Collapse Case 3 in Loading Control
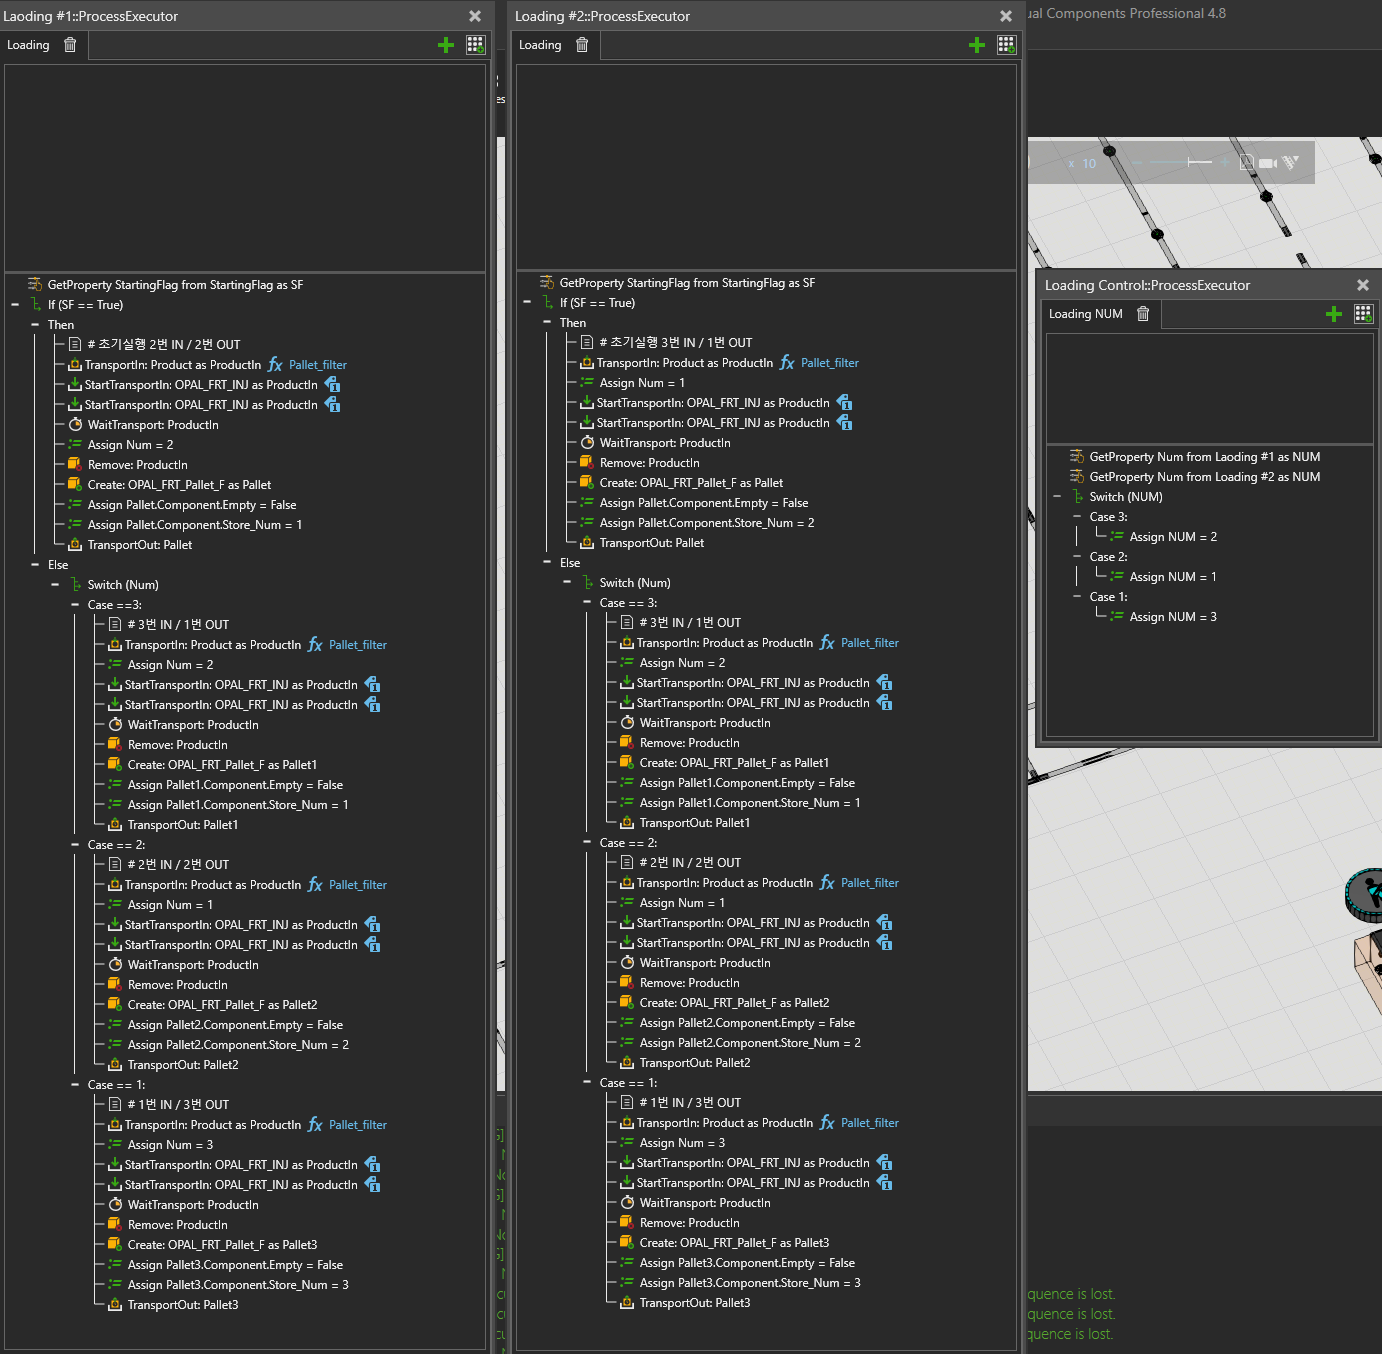Screen dimensions: 1382x1354 pyautogui.click(x=1077, y=517)
